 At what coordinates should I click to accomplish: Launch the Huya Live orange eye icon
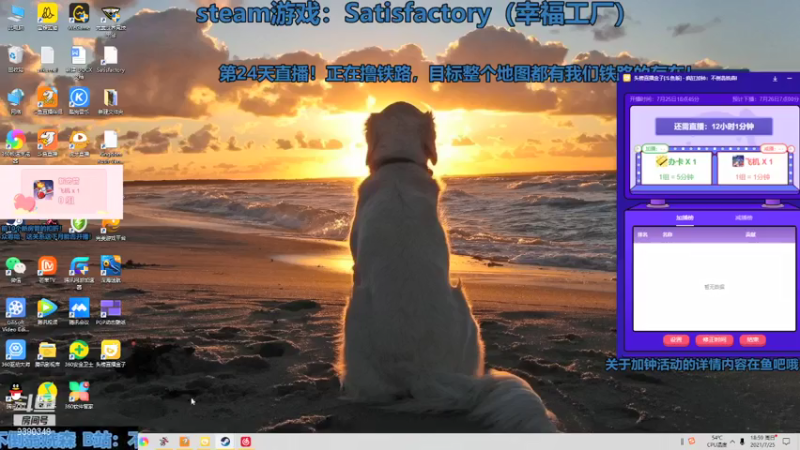coord(79,143)
